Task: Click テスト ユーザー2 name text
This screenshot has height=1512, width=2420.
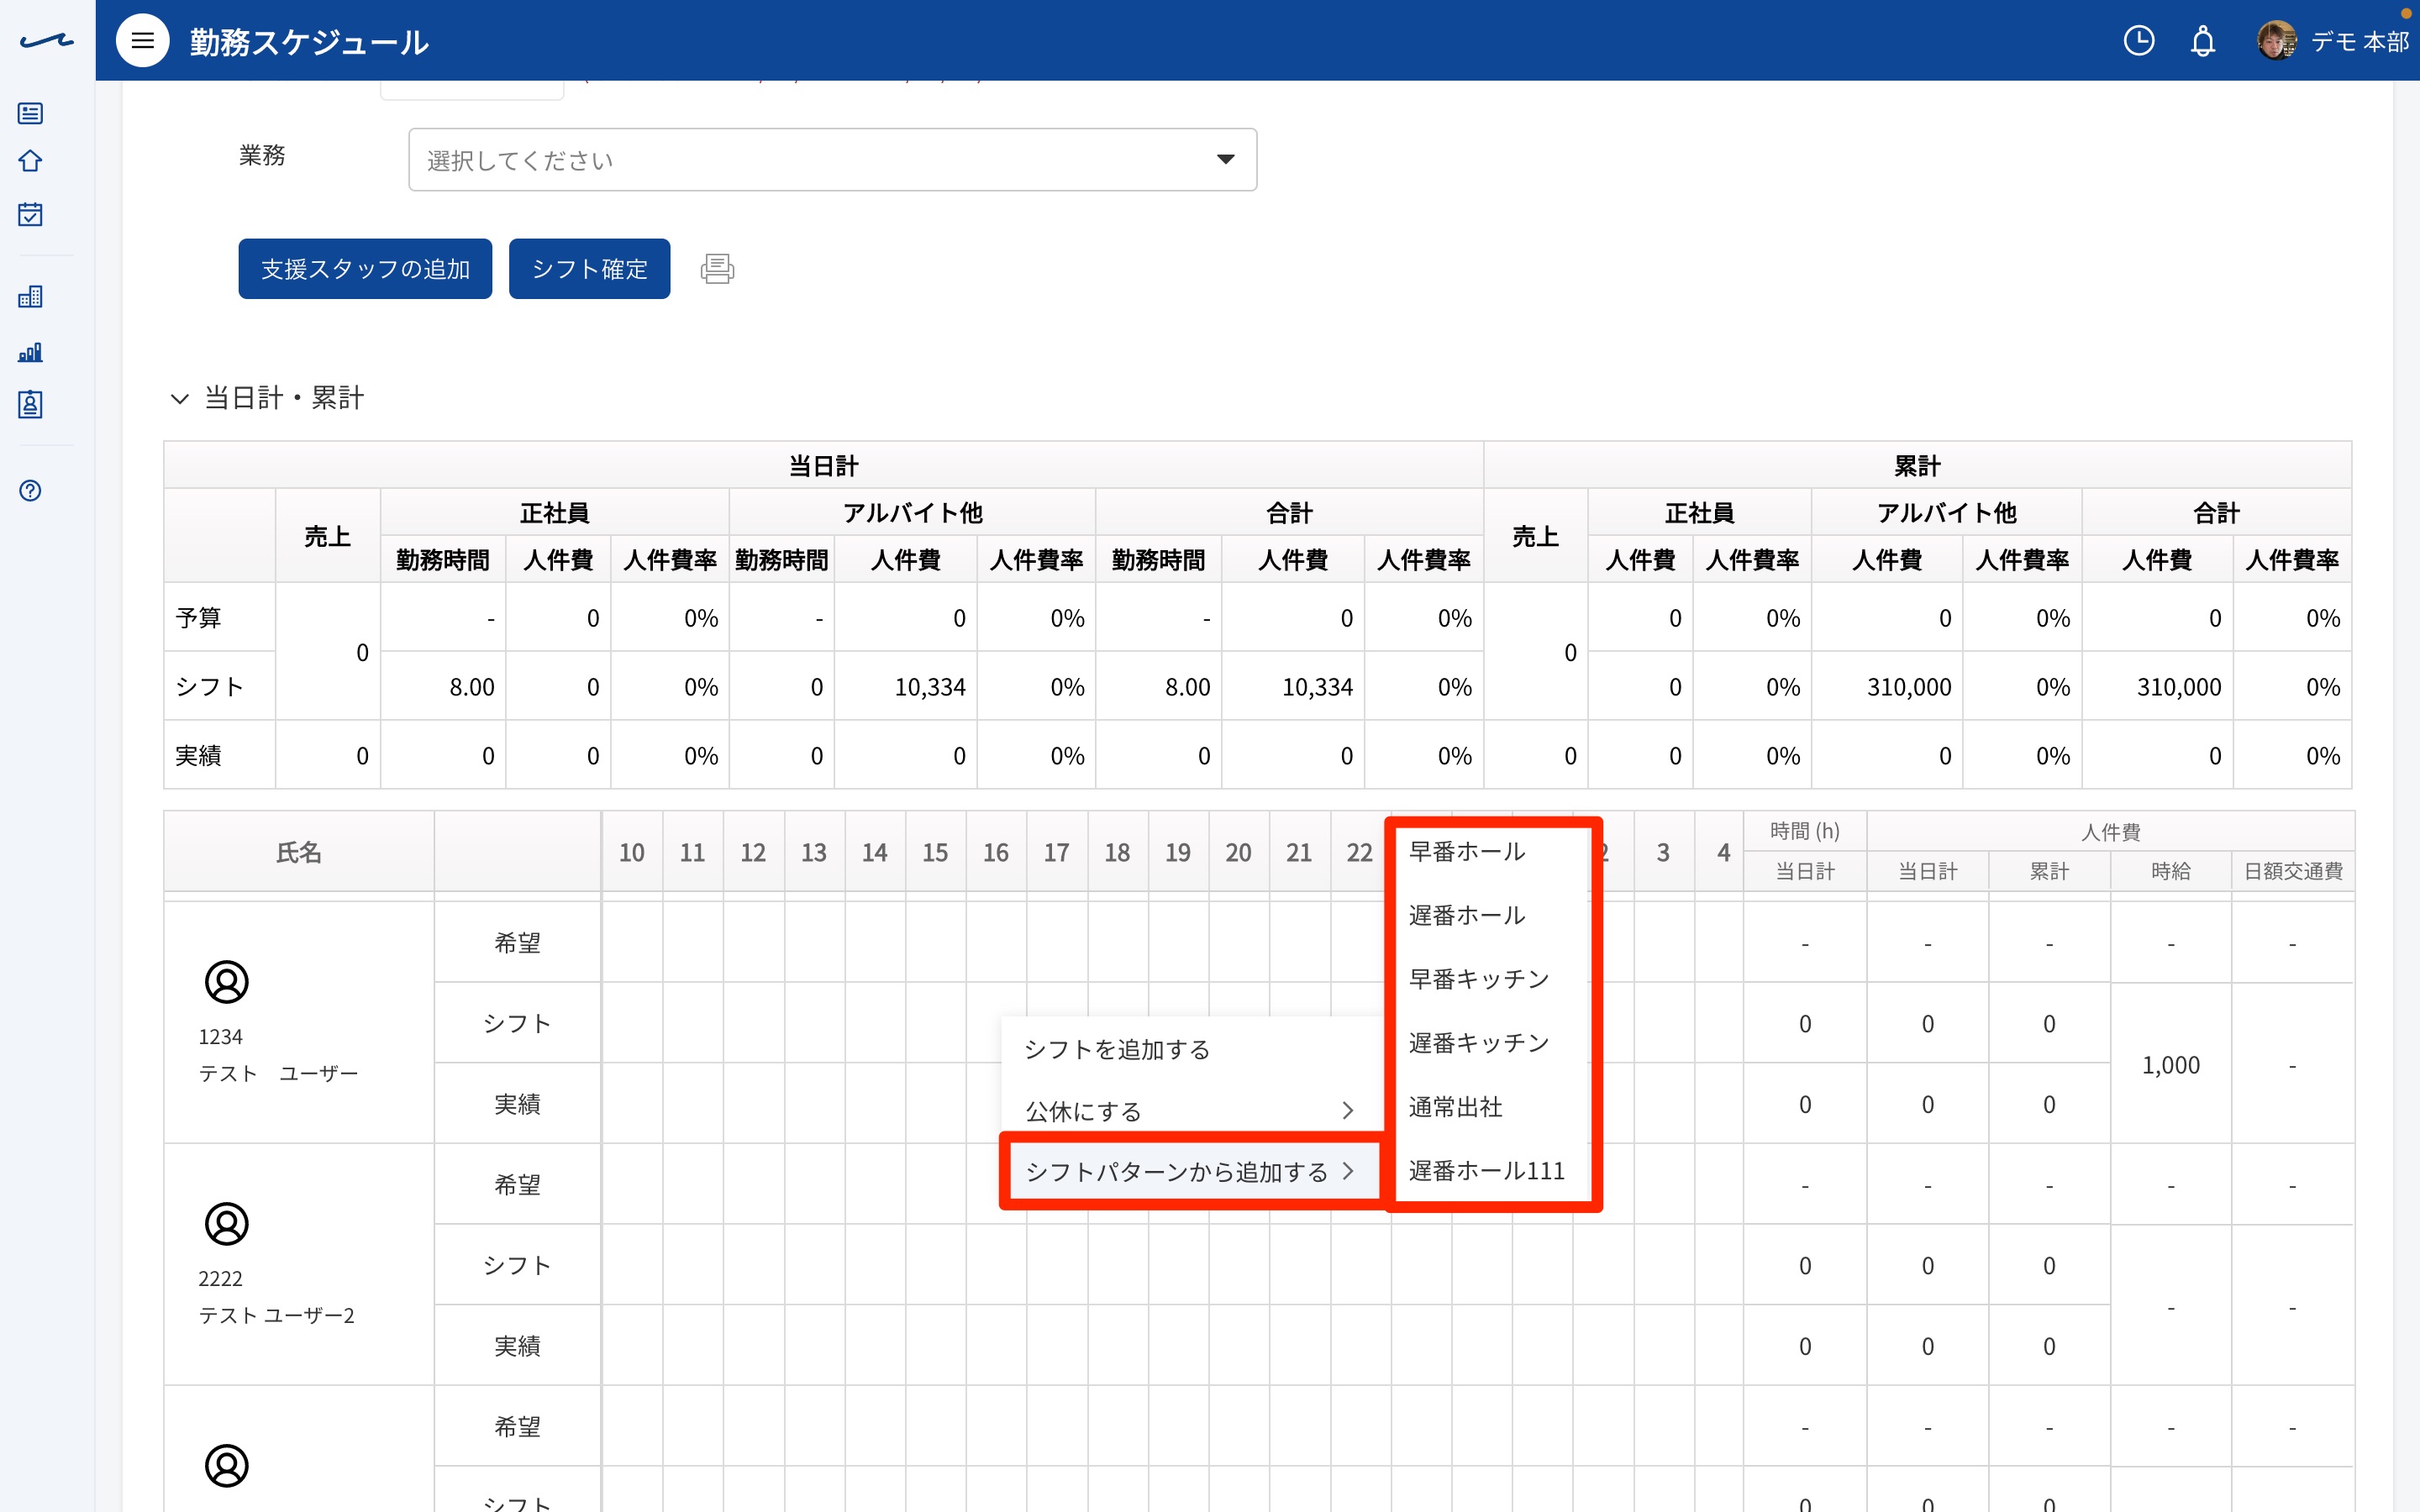Action: click(x=276, y=1315)
